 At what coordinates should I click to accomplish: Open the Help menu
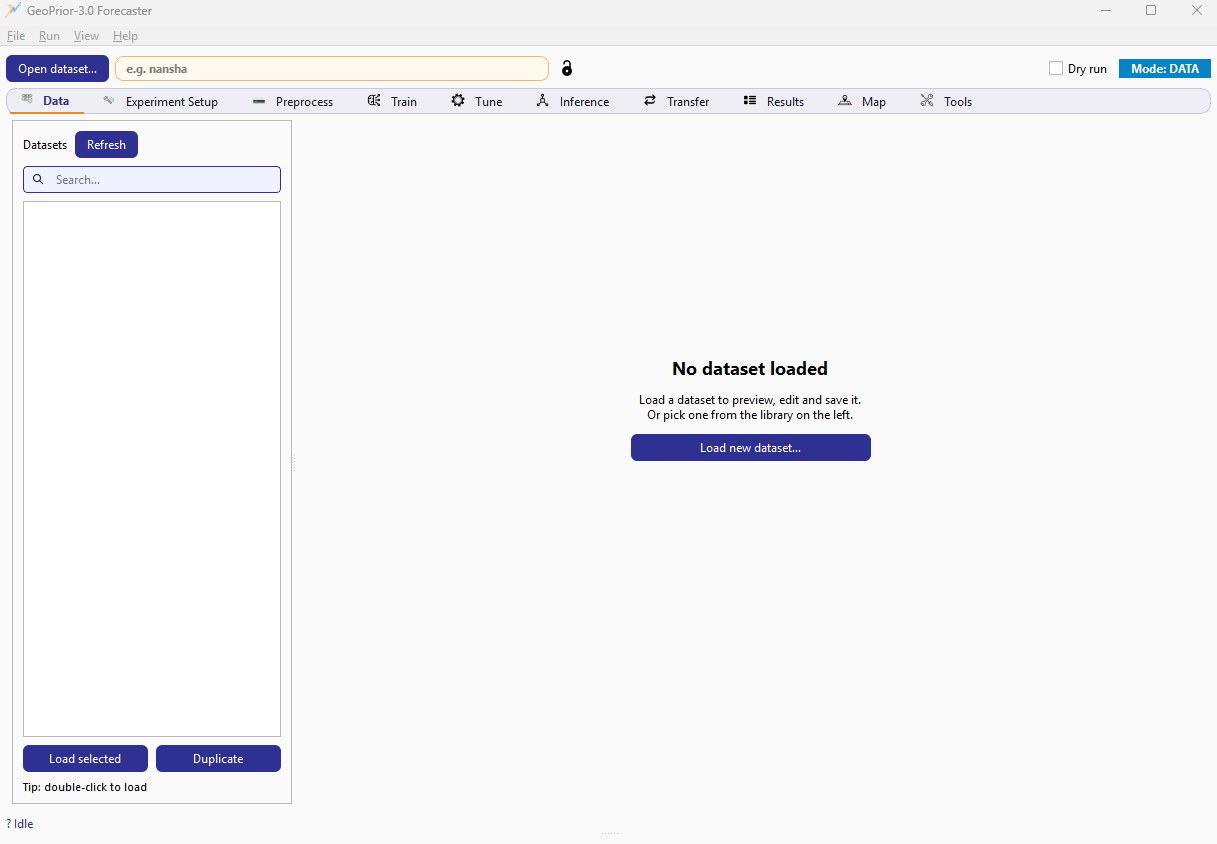[x=125, y=36]
